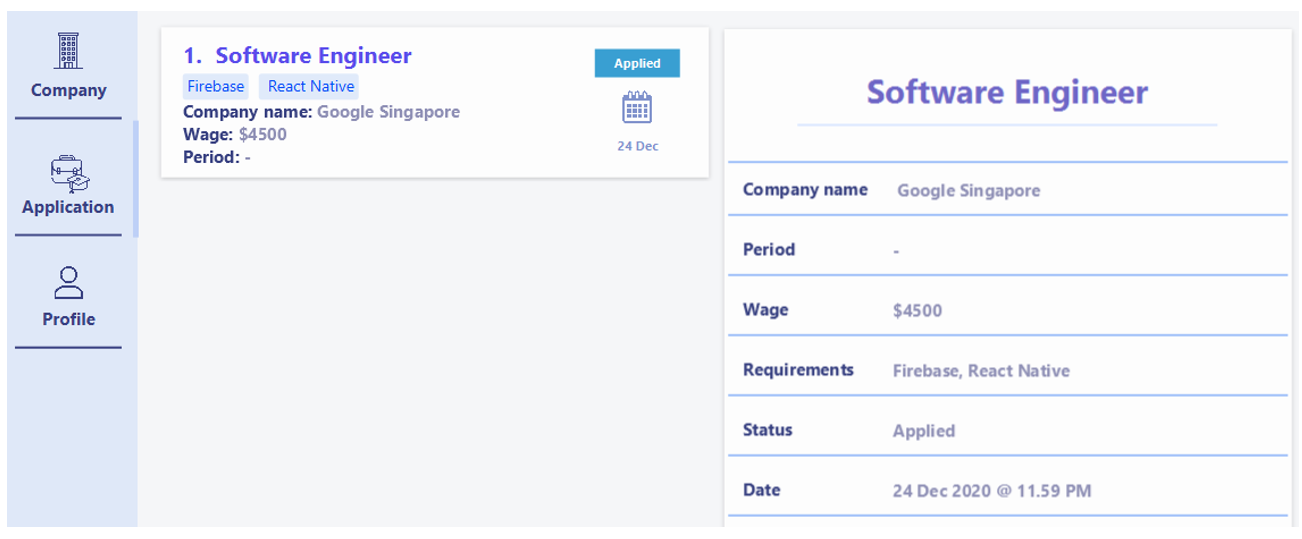Select Google Singapore in the application card
Viewport: 1302px width, 539px height.
pyautogui.click(x=388, y=112)
